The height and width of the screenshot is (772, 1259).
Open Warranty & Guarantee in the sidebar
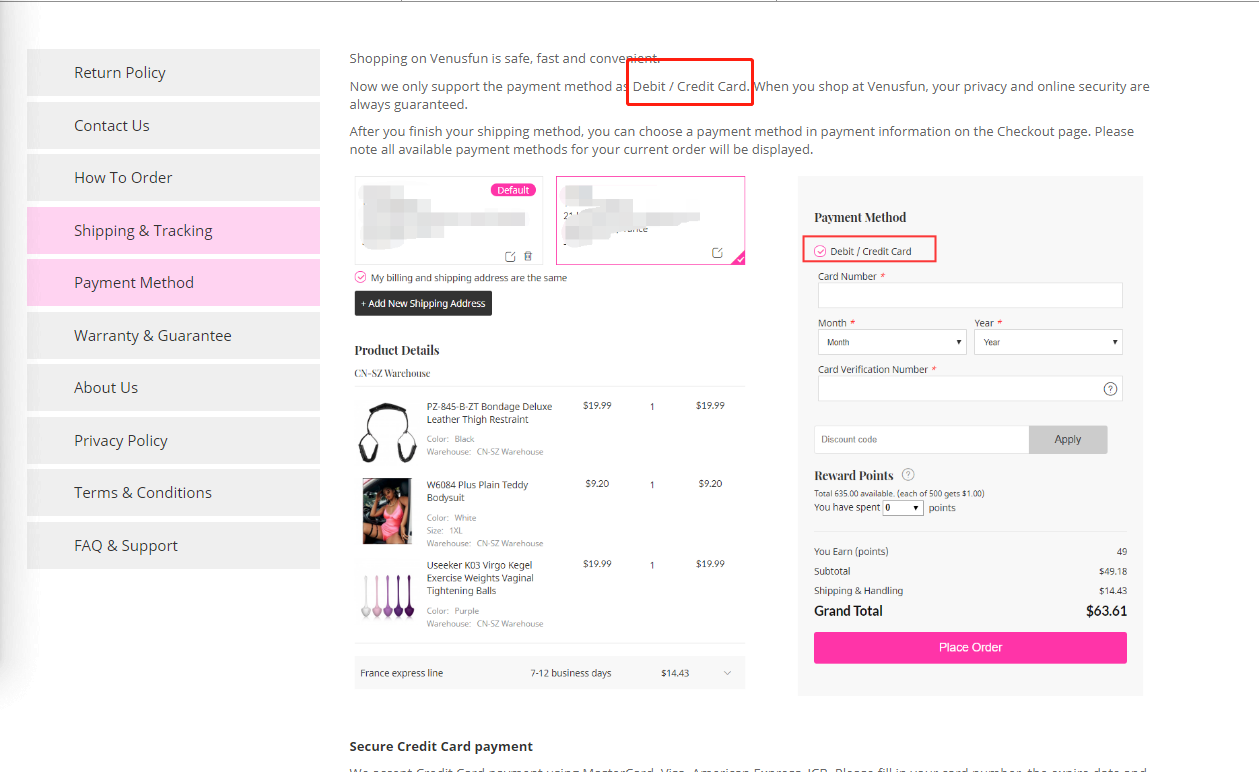[x=173, y=336]
